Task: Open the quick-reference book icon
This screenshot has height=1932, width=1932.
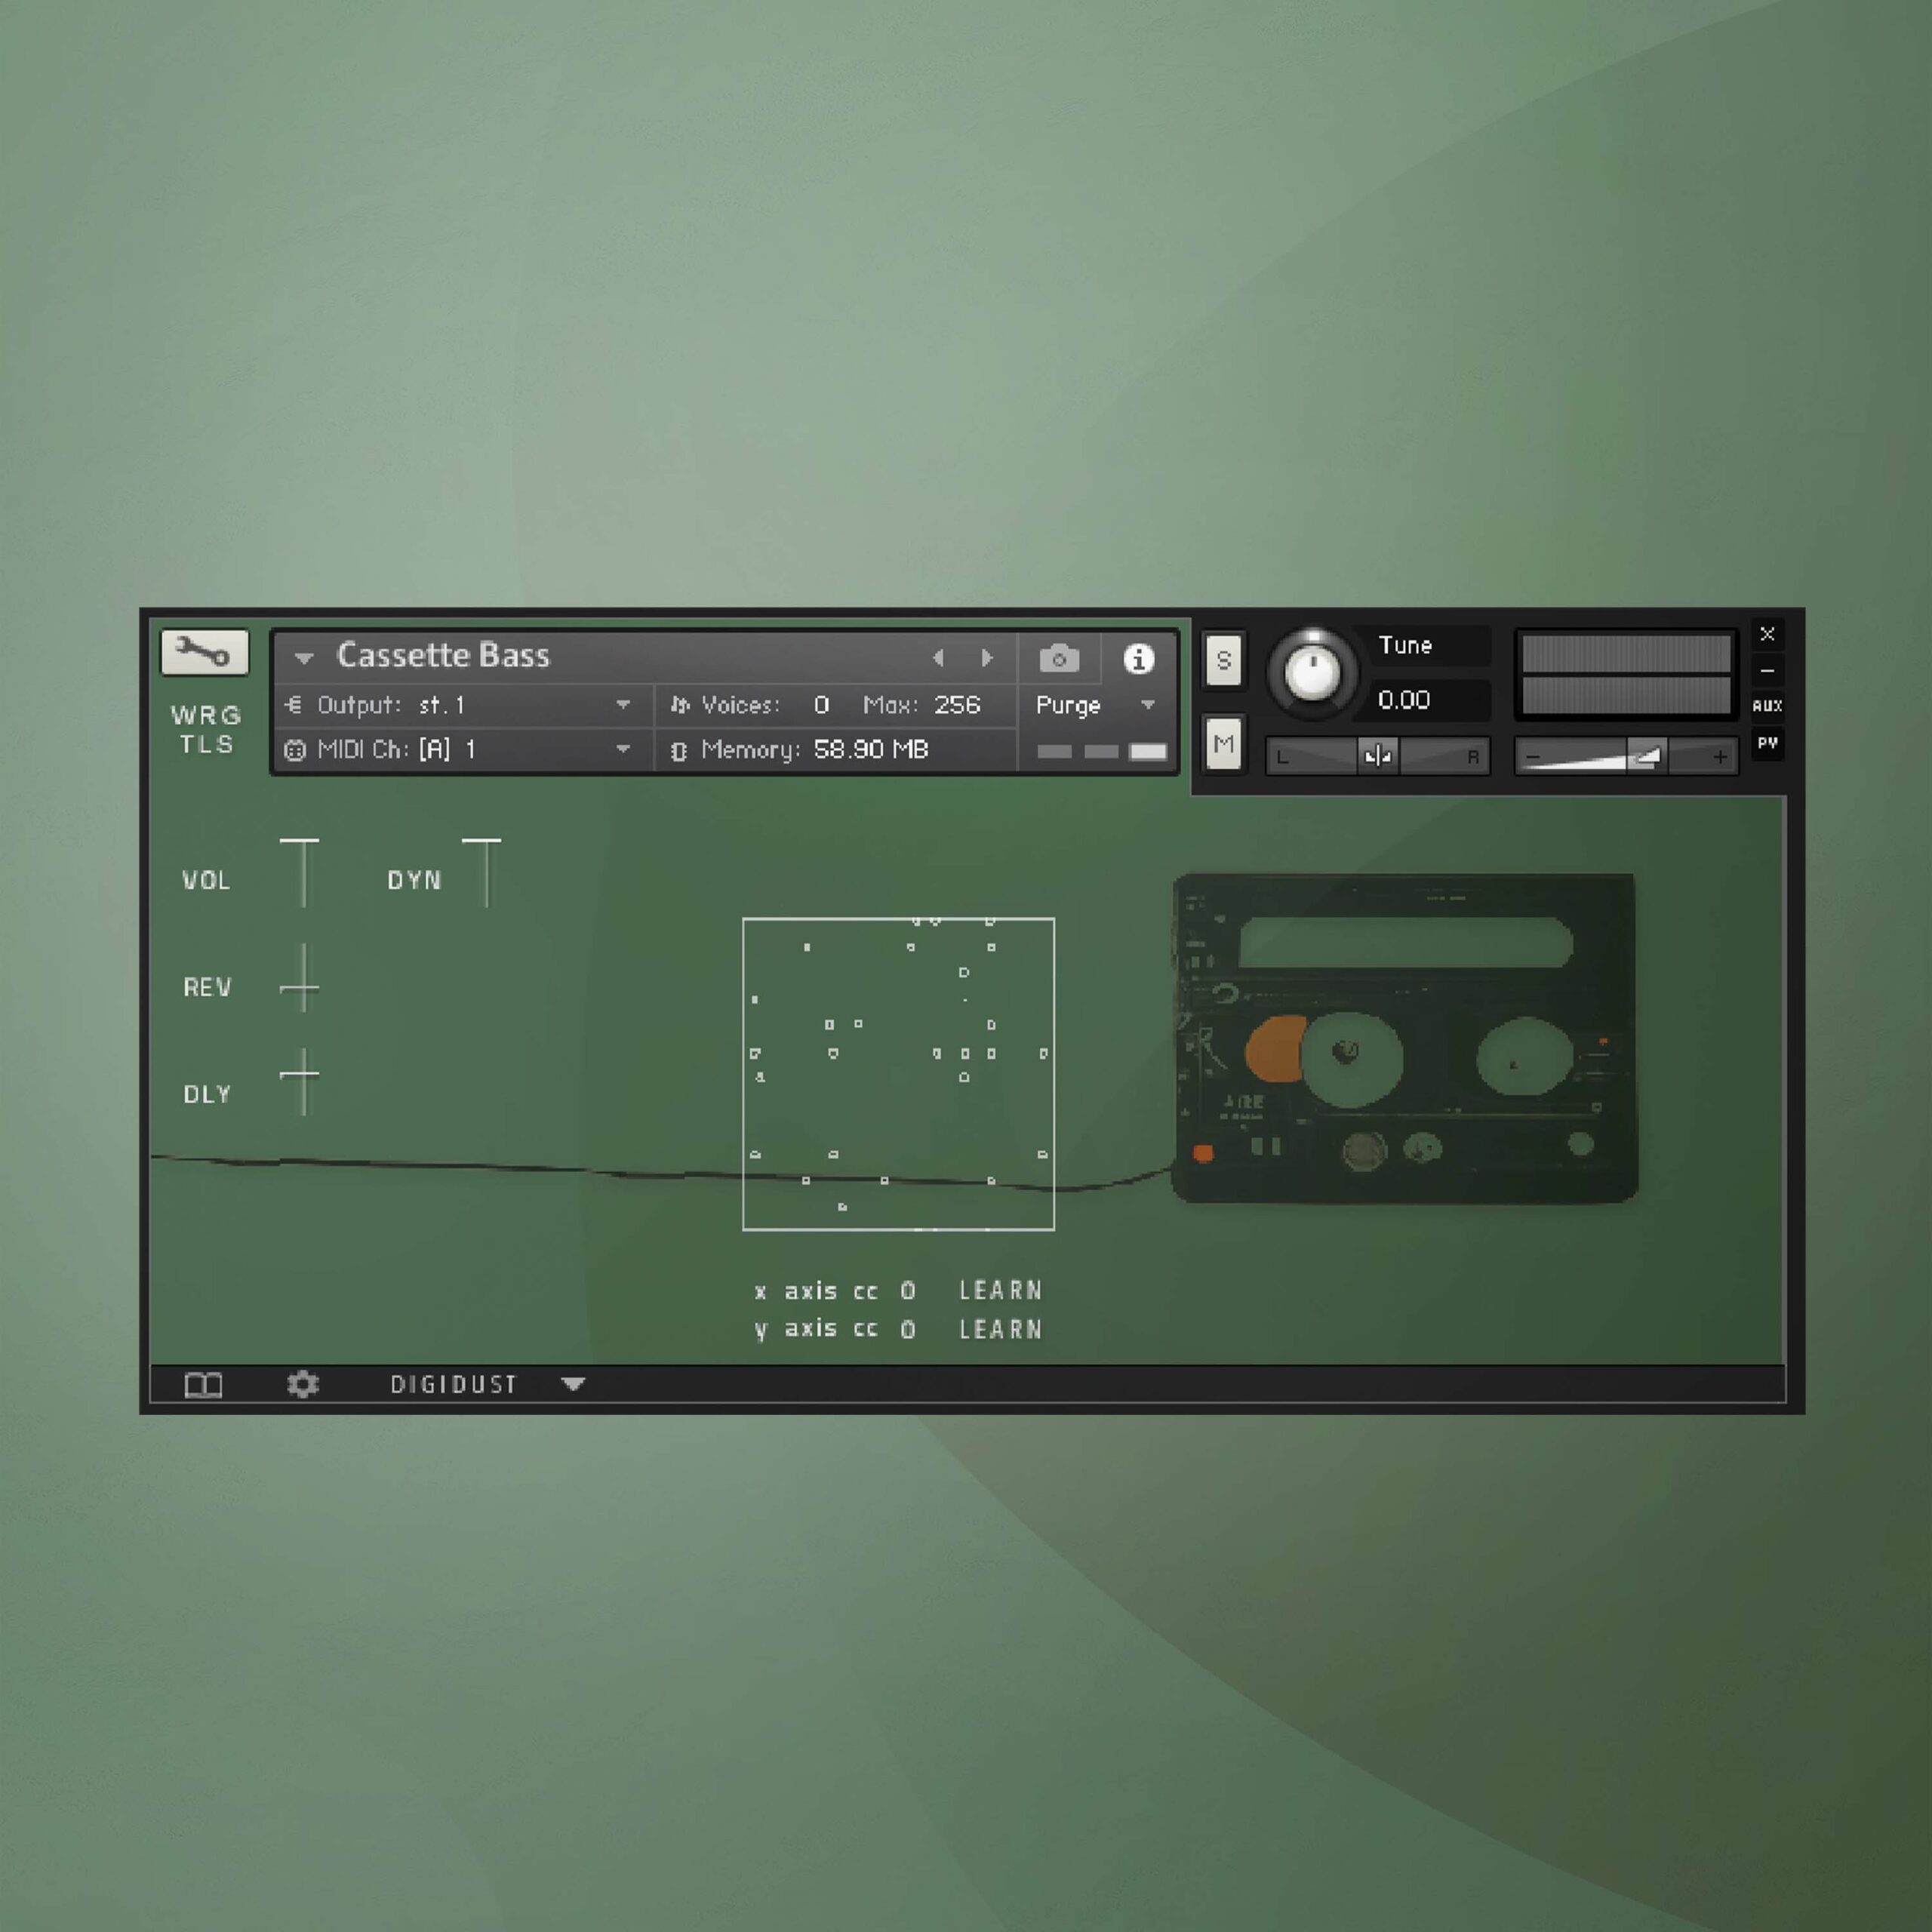Action: (204, 1384)
